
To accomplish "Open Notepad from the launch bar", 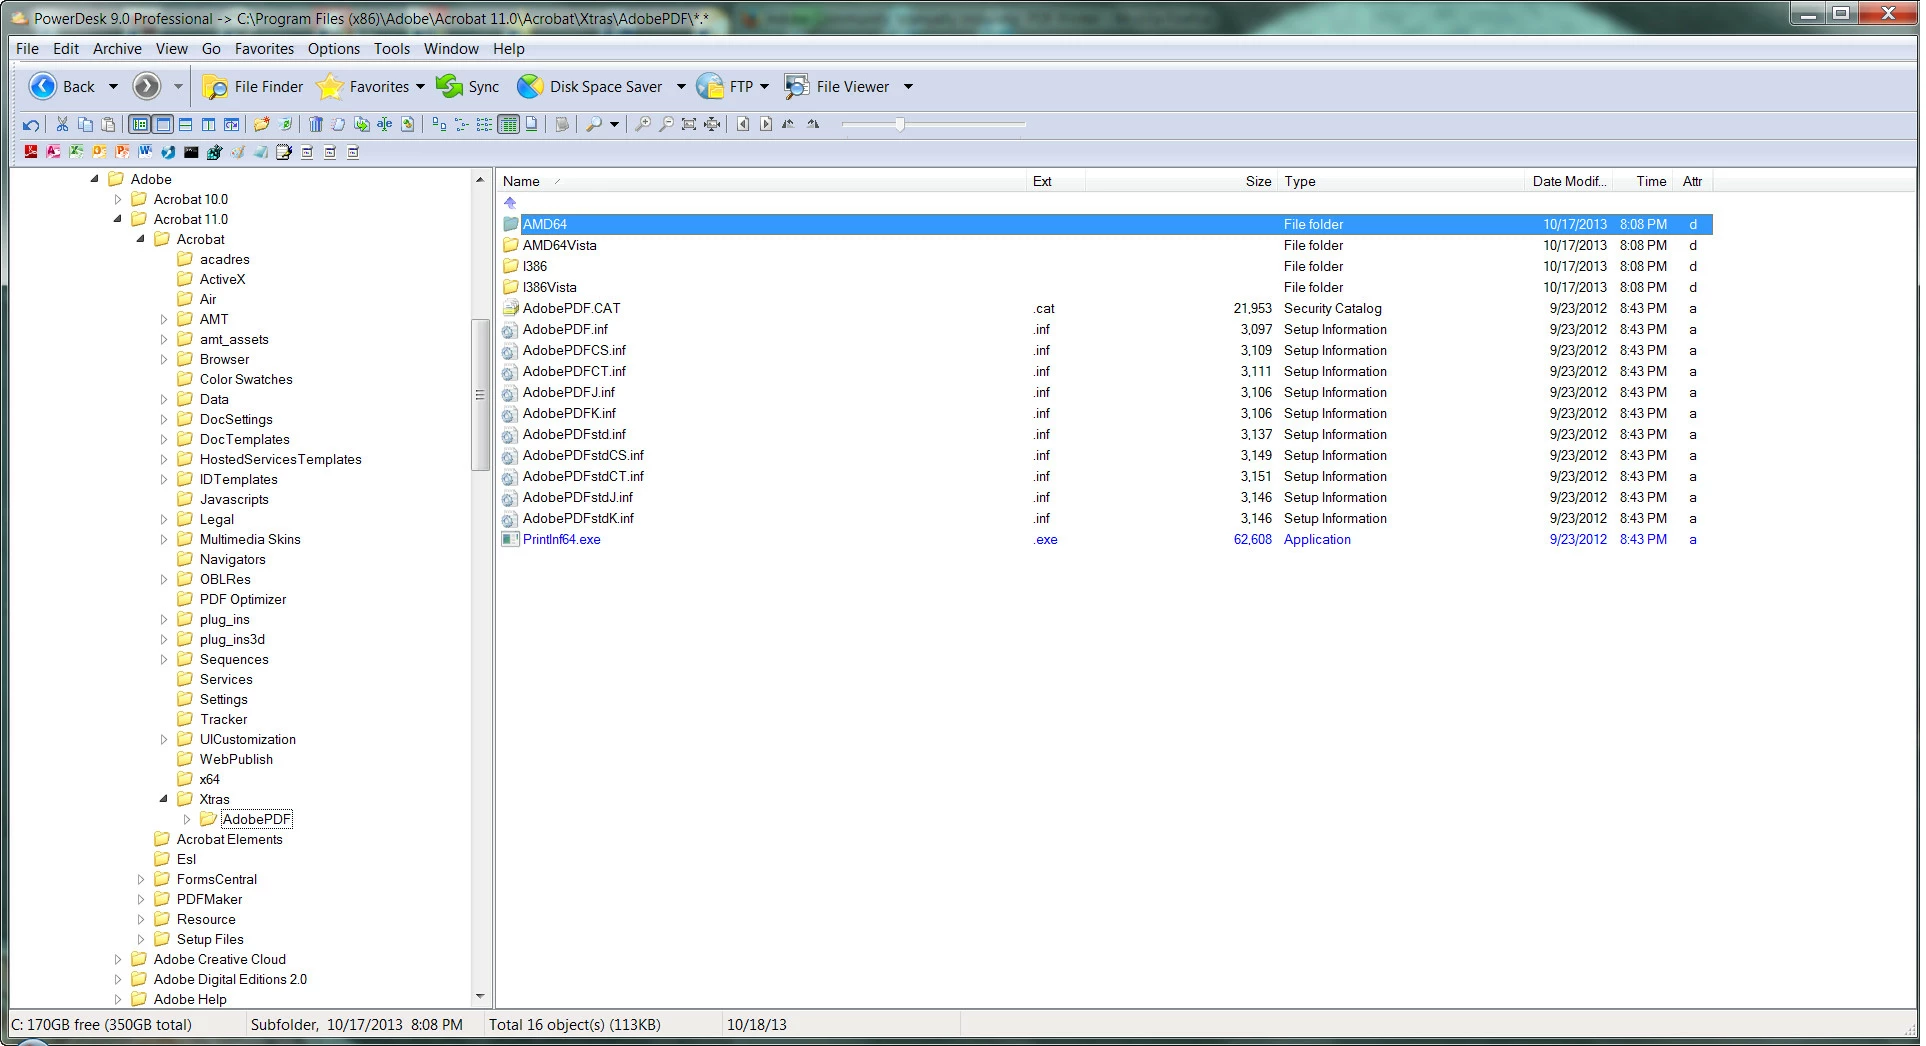I will [x=284, y=152].
